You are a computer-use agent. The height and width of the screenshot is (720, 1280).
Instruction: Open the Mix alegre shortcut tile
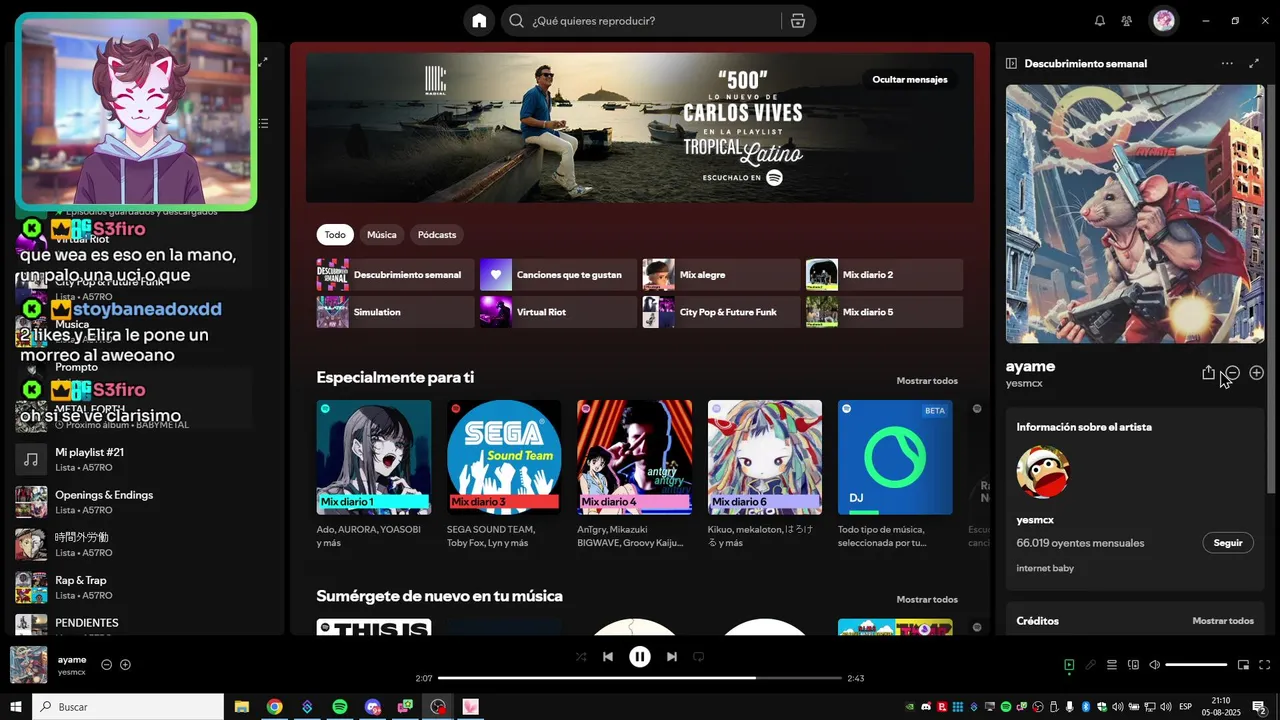[x=721, y=275]
